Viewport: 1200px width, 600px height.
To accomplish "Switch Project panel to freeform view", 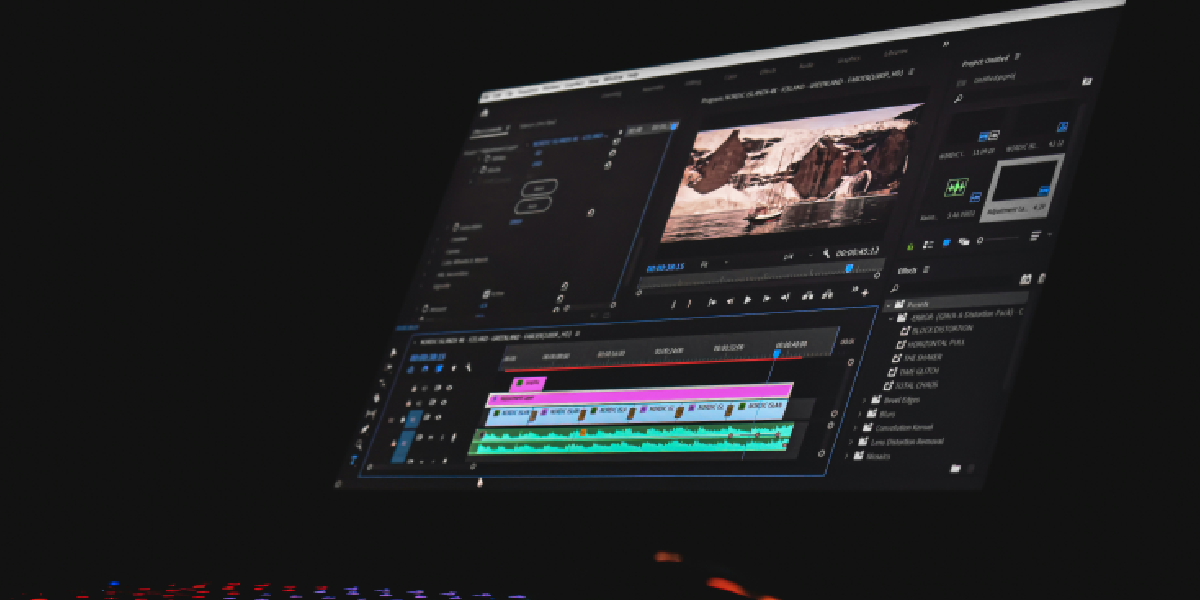I will pyautogui.click(x=963, y=241).
